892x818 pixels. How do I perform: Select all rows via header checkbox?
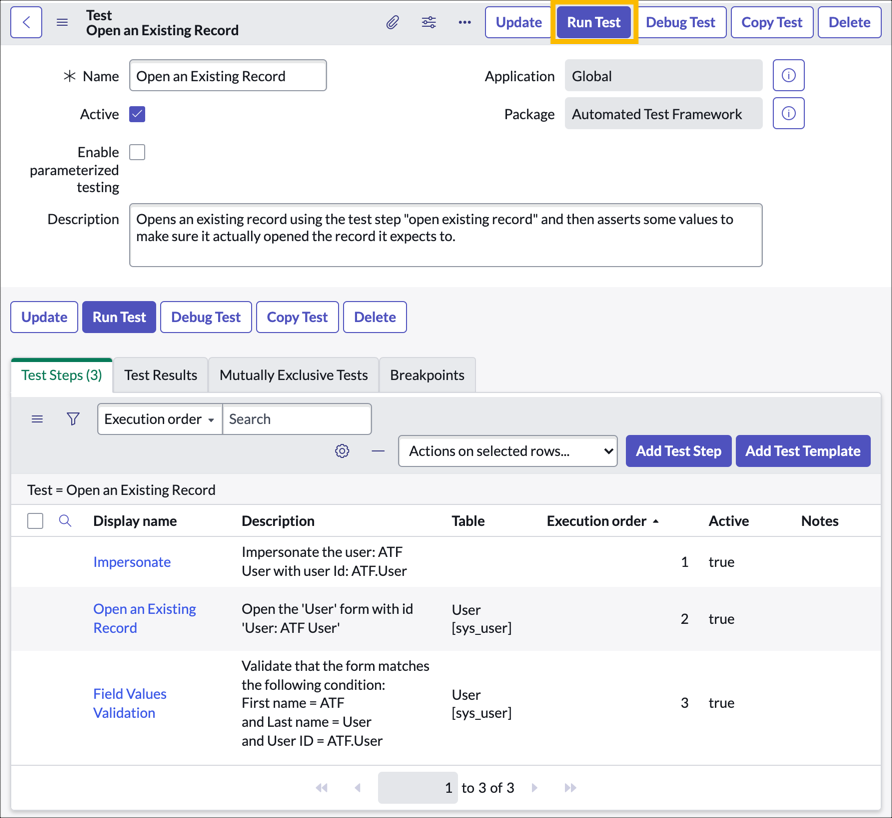[36, 521]
